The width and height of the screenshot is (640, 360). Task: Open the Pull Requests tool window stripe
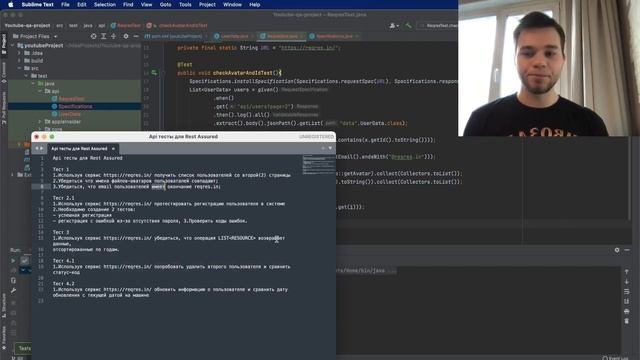pos(4,108)
